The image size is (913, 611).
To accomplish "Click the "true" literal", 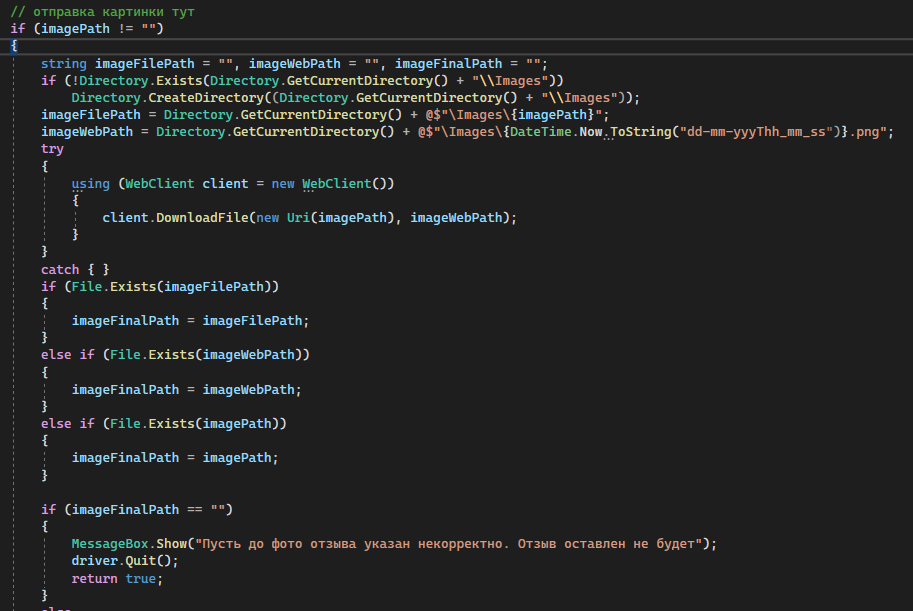I will (140, 579).
